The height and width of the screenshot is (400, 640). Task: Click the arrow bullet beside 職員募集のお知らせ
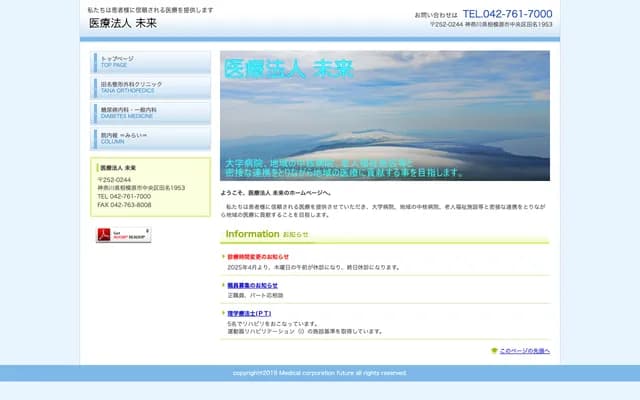[224, 285]
